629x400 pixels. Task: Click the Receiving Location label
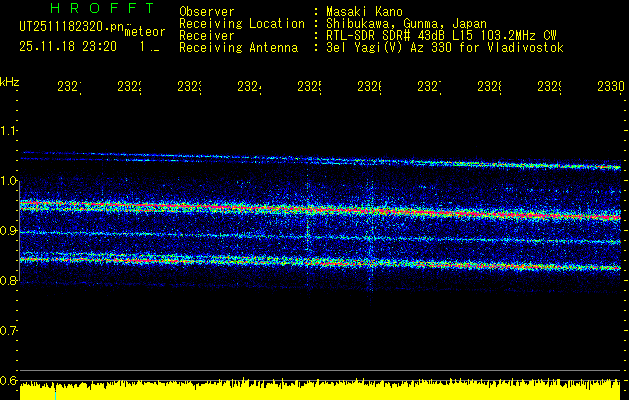coord(242,24)
